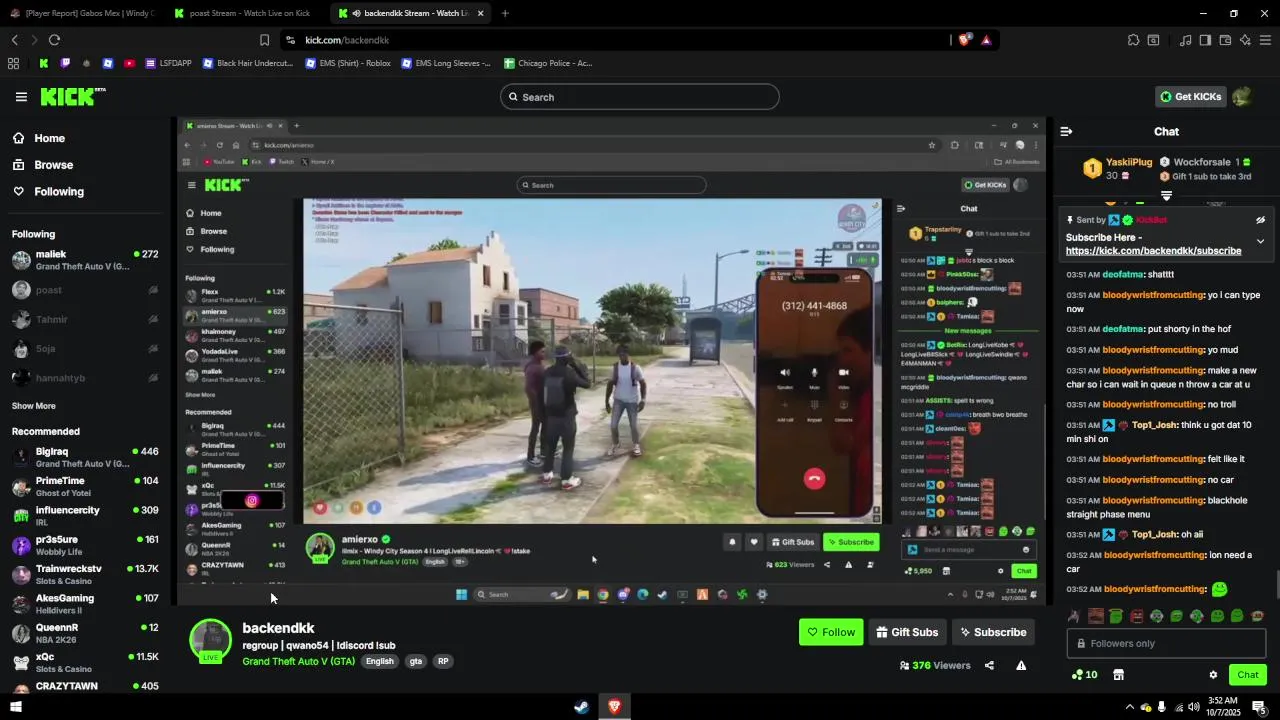Open BigIraq recommended channel
1280x720 pixels.
[x=85, y=458]
